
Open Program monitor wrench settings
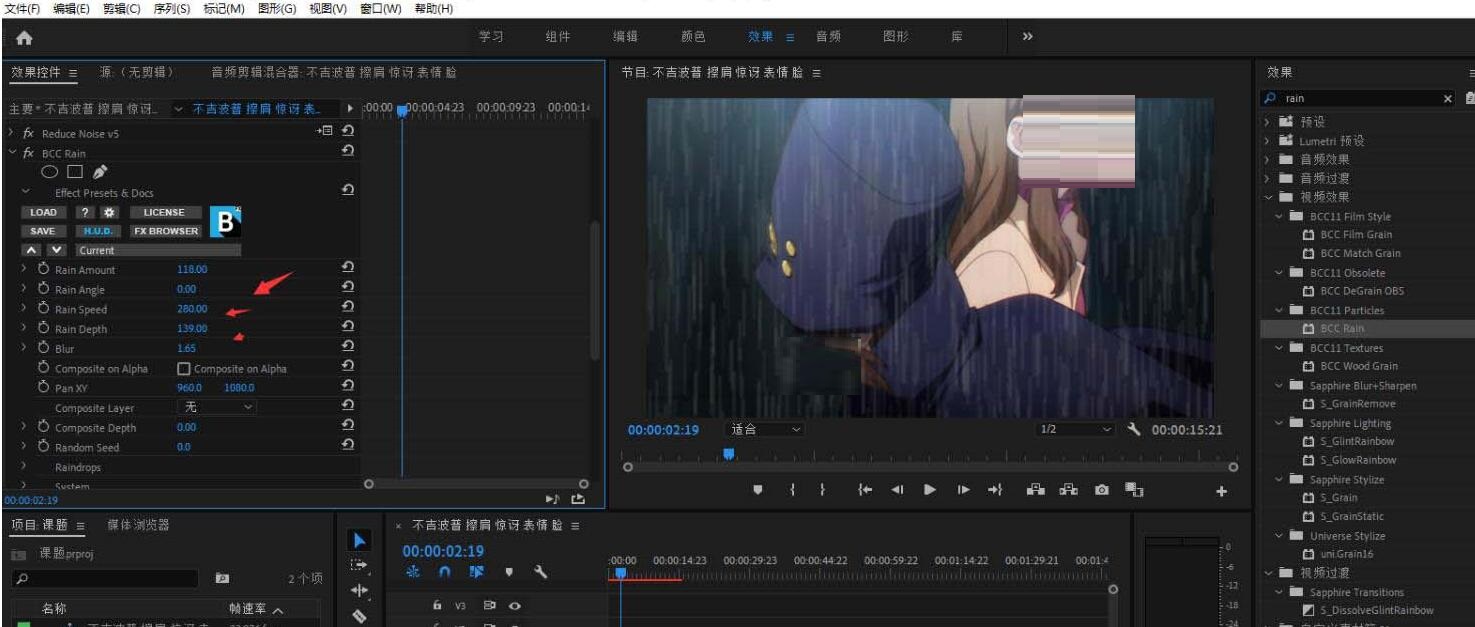click(x=1134, y=429)
